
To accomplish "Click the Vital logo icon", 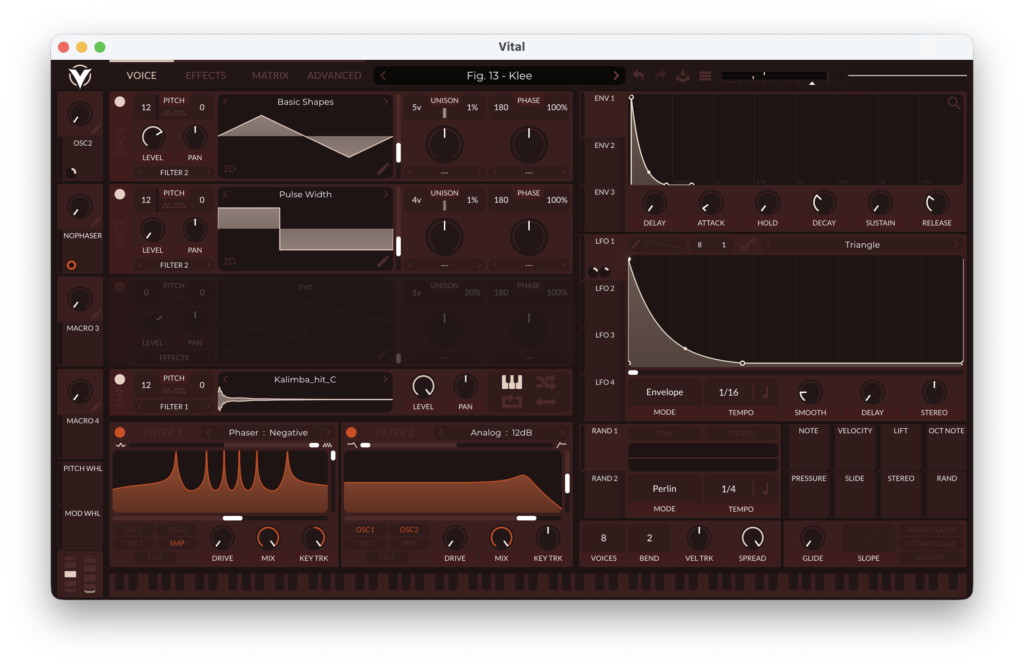I will point(79,76).
